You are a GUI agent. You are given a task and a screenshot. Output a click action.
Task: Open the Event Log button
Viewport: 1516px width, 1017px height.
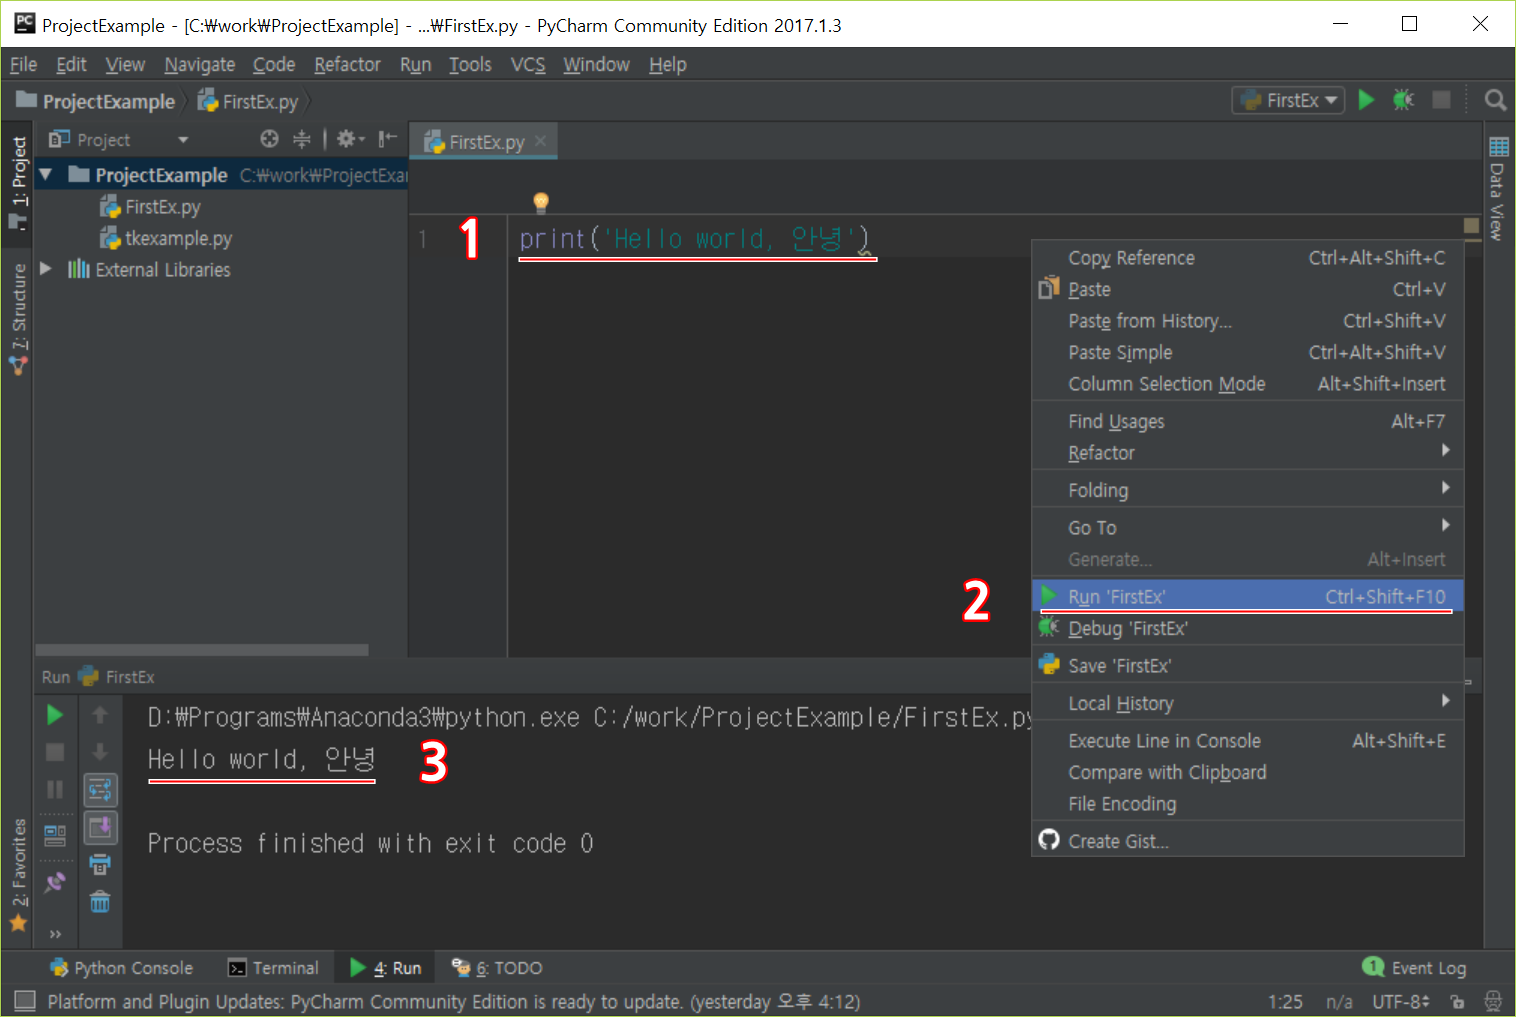(1415, 968)
